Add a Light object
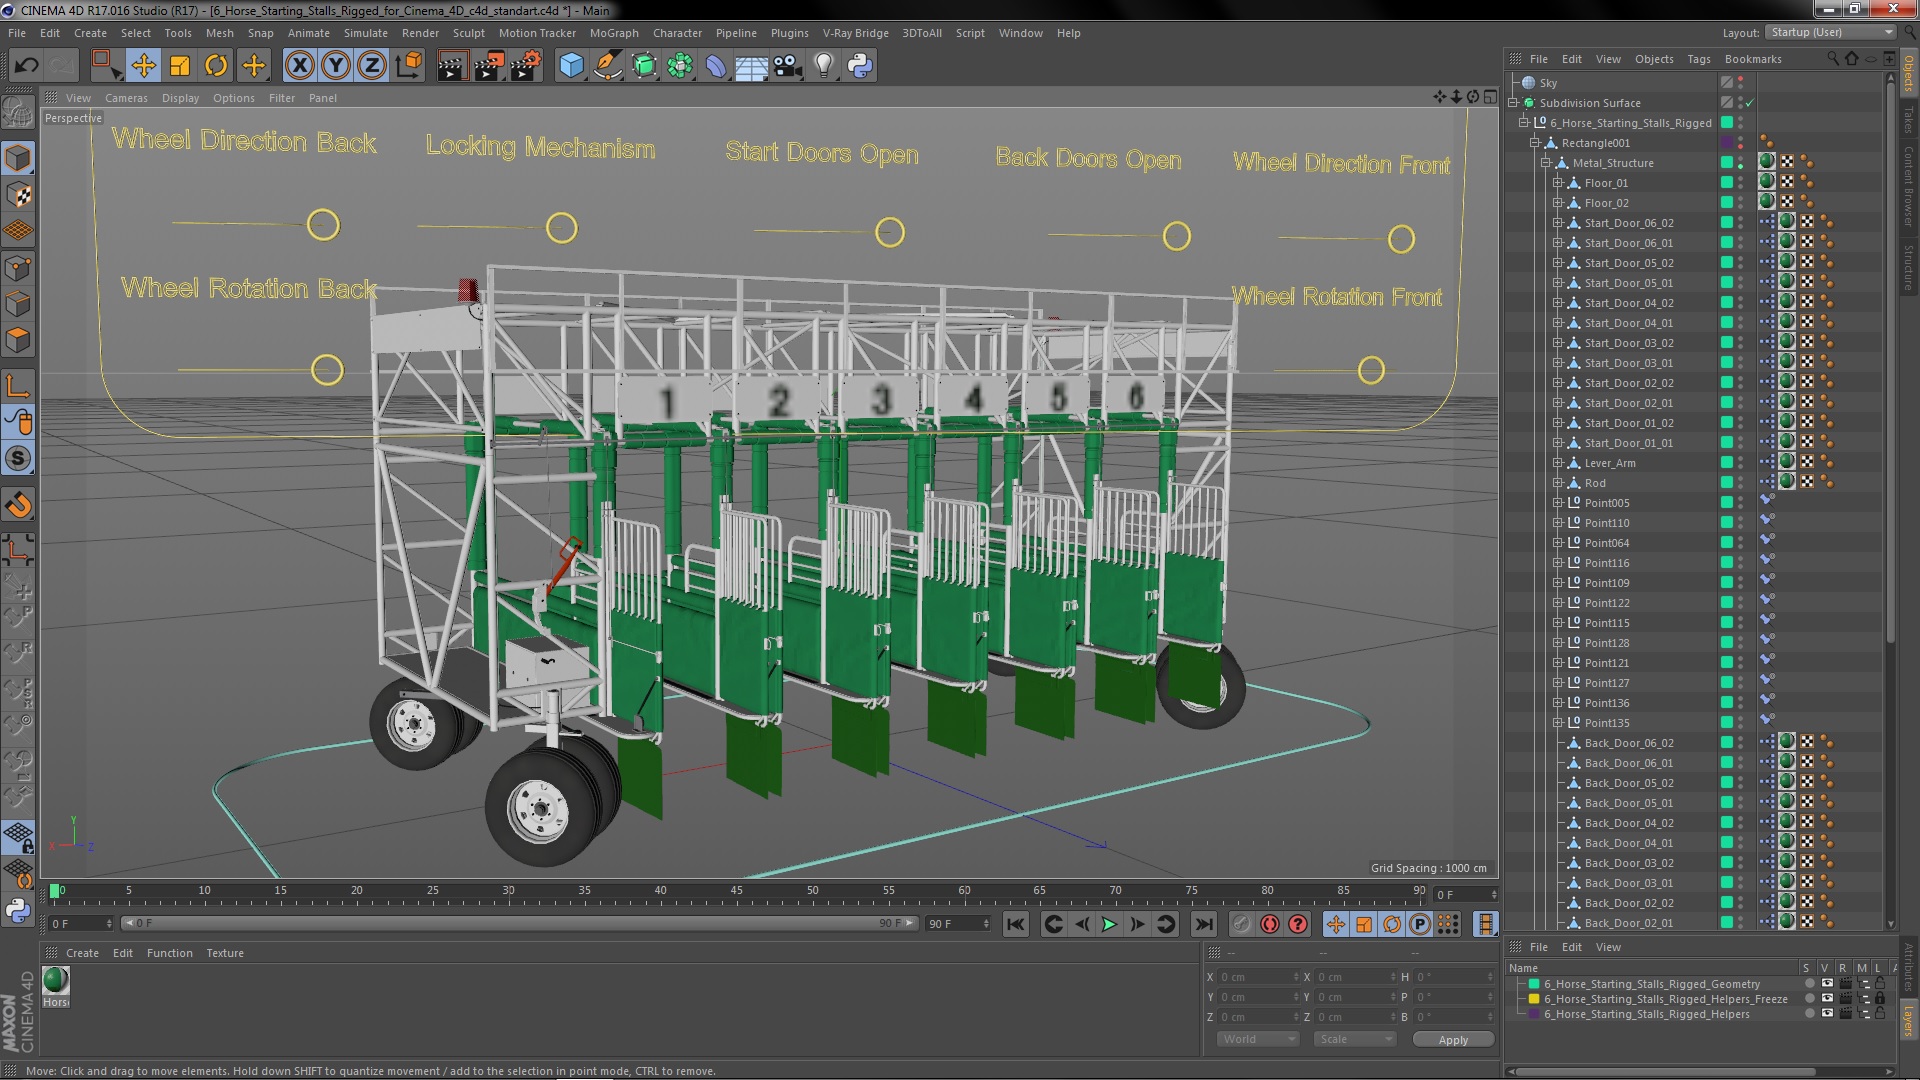1920x1080 pixels. coord(824,66)
